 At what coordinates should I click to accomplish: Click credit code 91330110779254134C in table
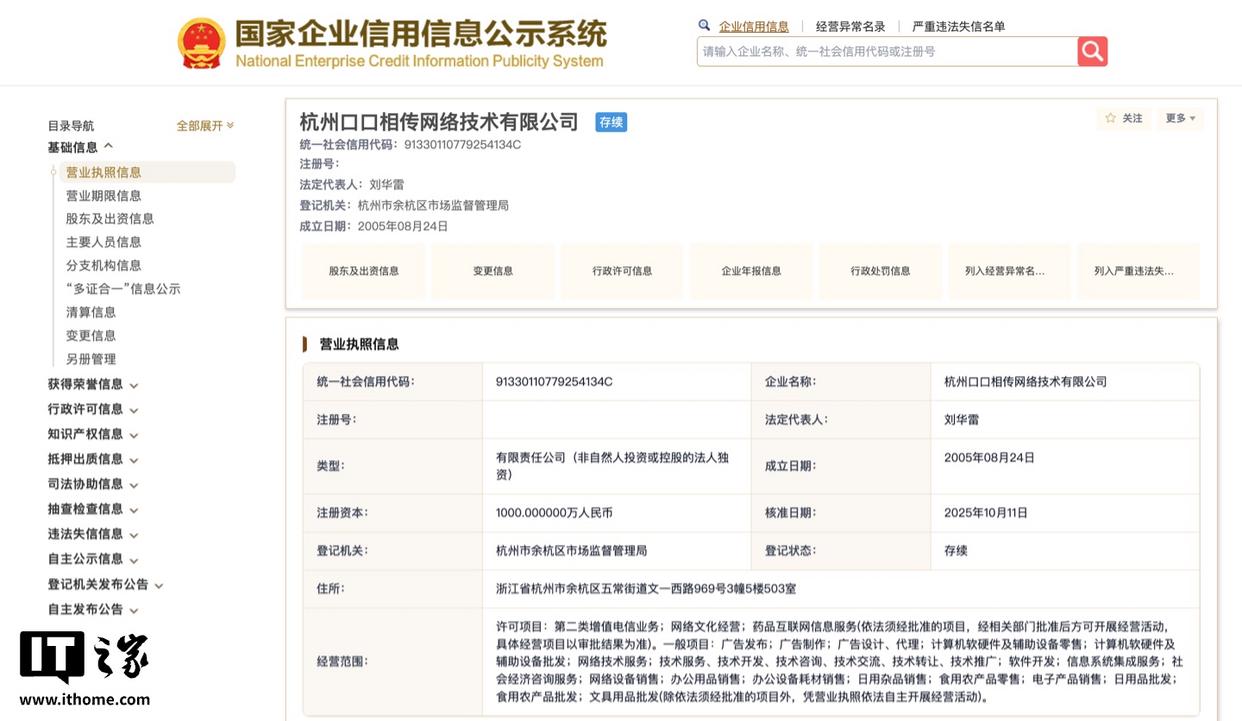tap(554, 382)
